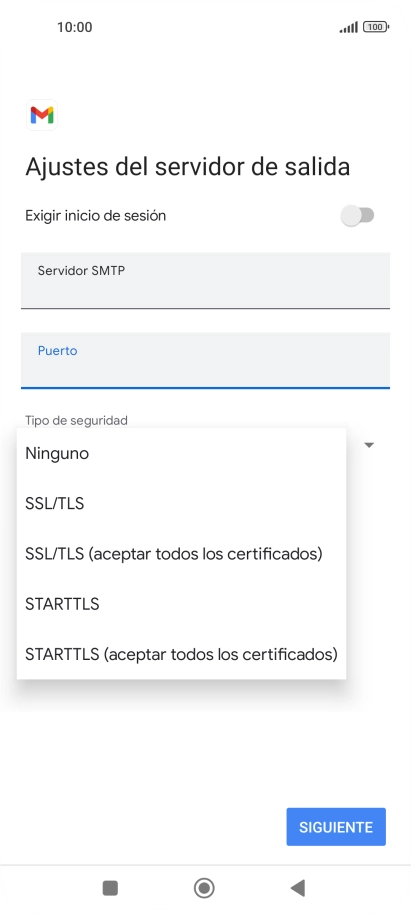This screenshot has width=411, height=914.
Task: Tap the clock in status bar
Action: point(75,27)
